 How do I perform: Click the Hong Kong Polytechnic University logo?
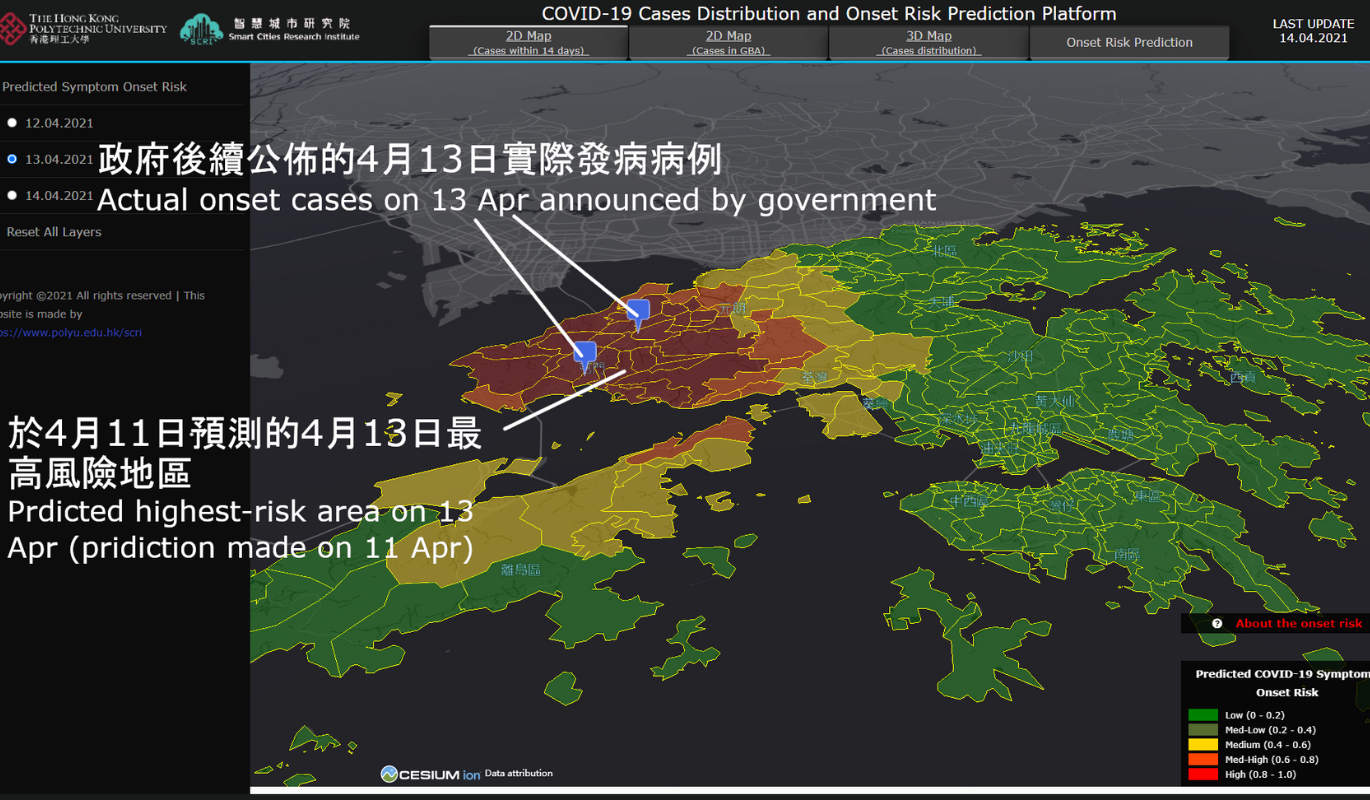[x=84, y=29]
